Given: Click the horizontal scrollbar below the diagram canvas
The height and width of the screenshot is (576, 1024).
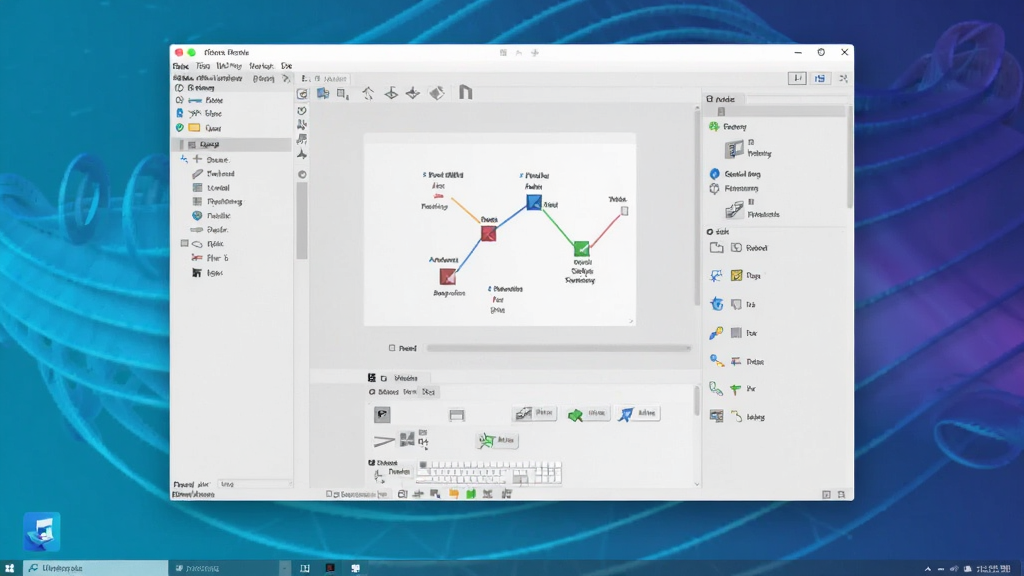Looking at the screenshot, I should pyautogui.click(x=558, y=348).
